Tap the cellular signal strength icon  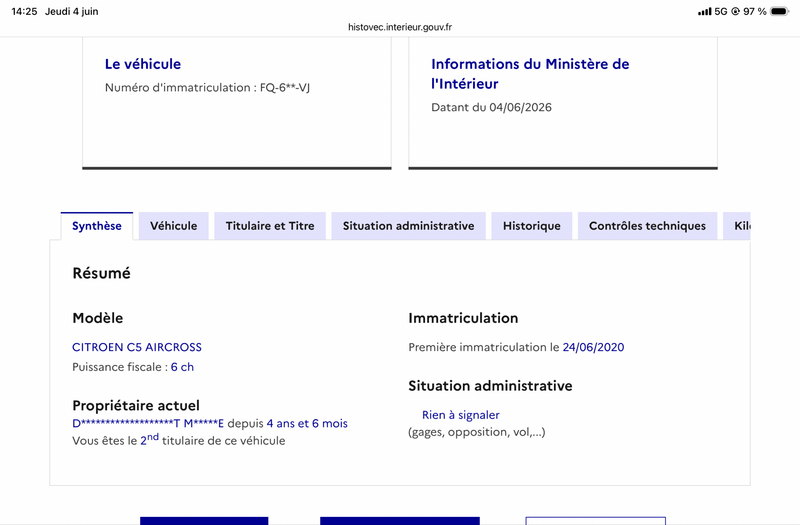tap(705, 11)
